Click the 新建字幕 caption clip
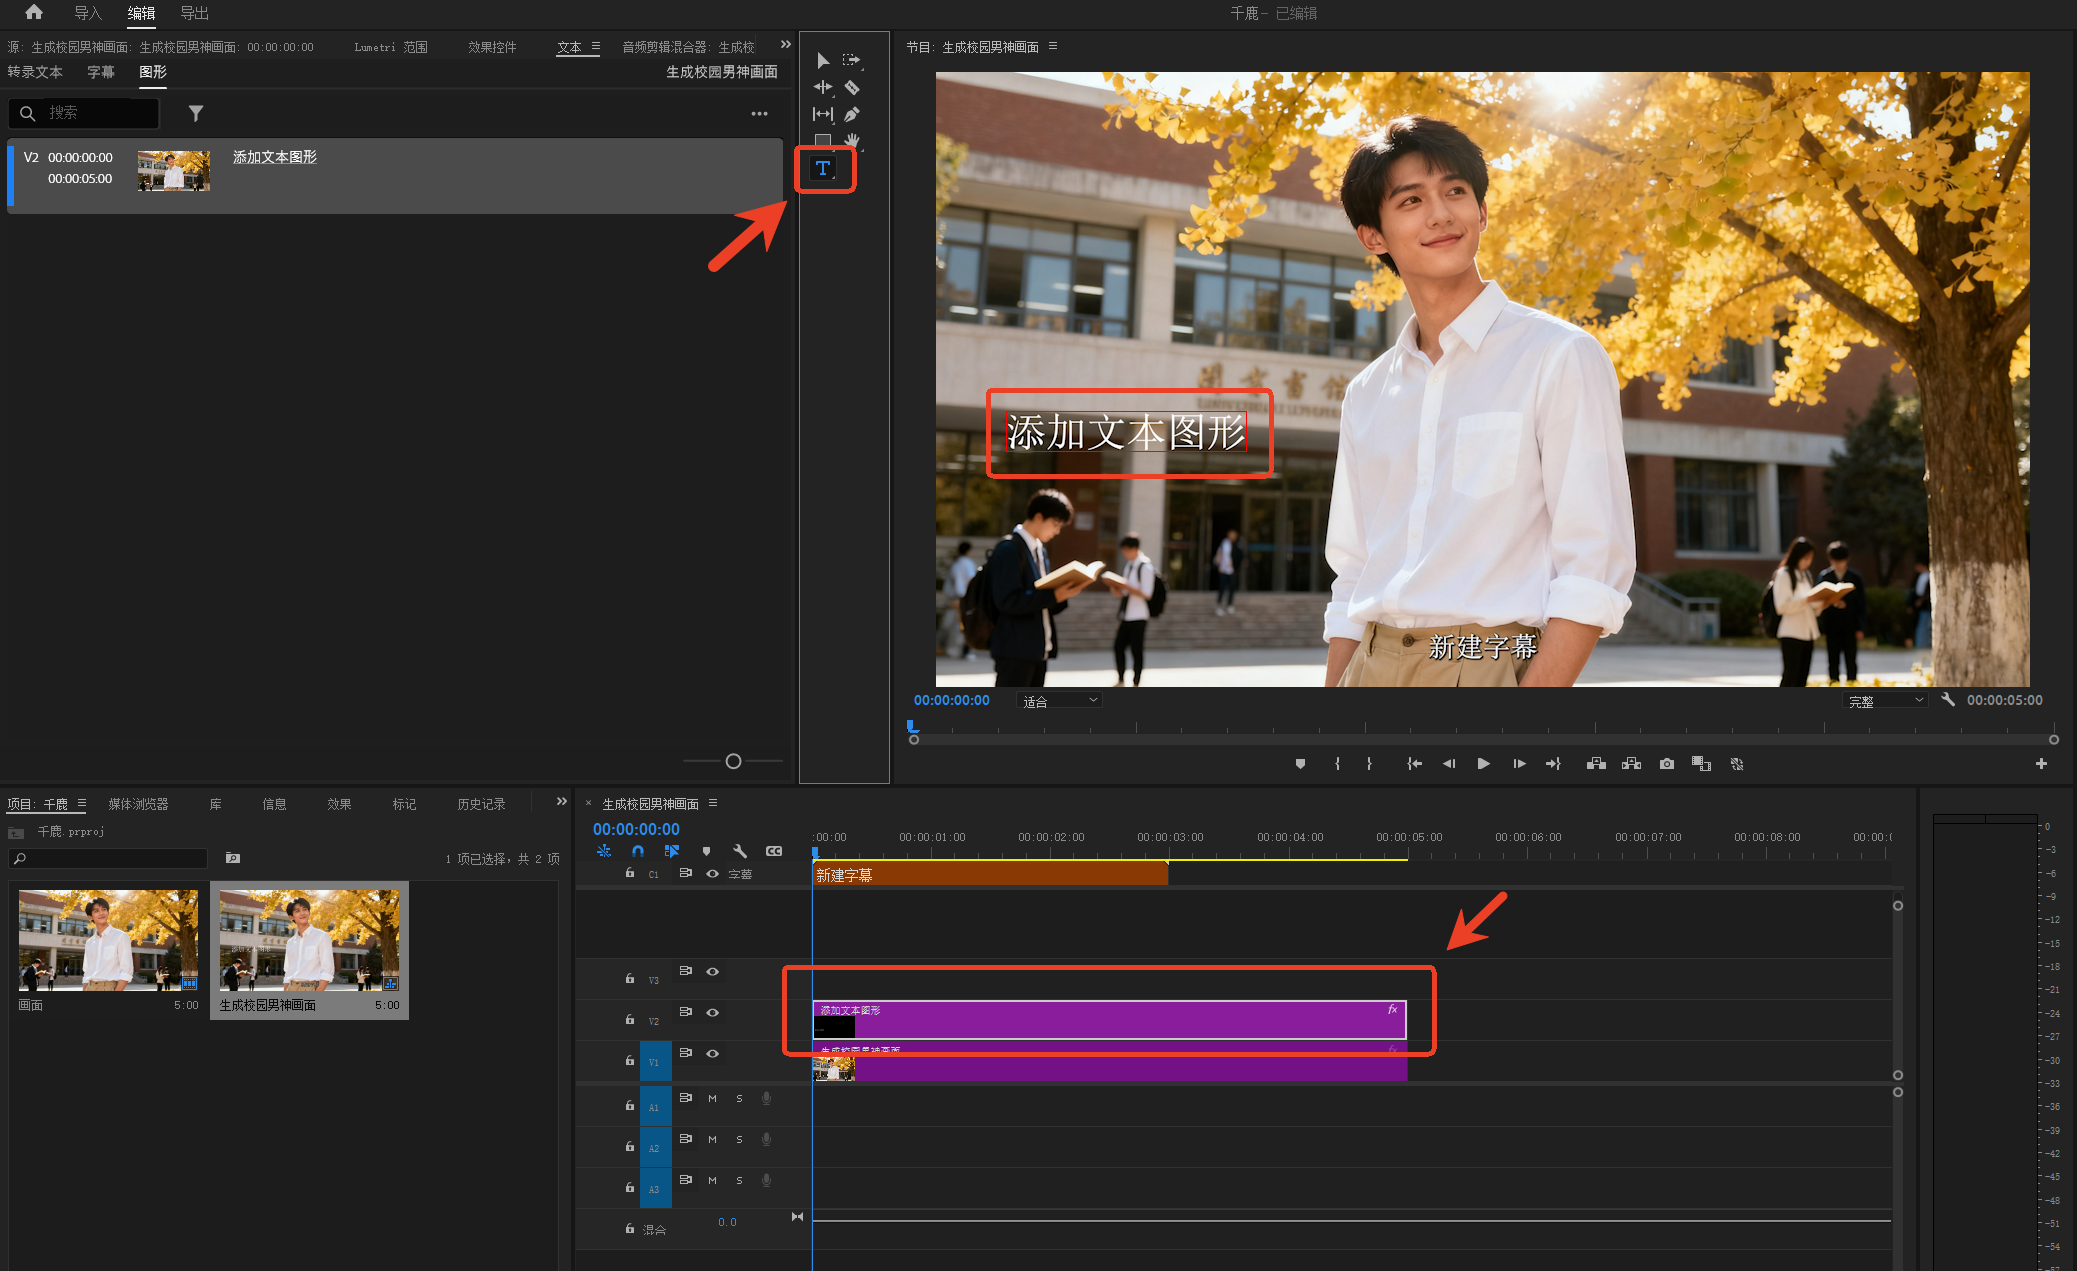The height and width of the screenshot is (1271, 2077). pyautogui.click(x=989, y=875)
